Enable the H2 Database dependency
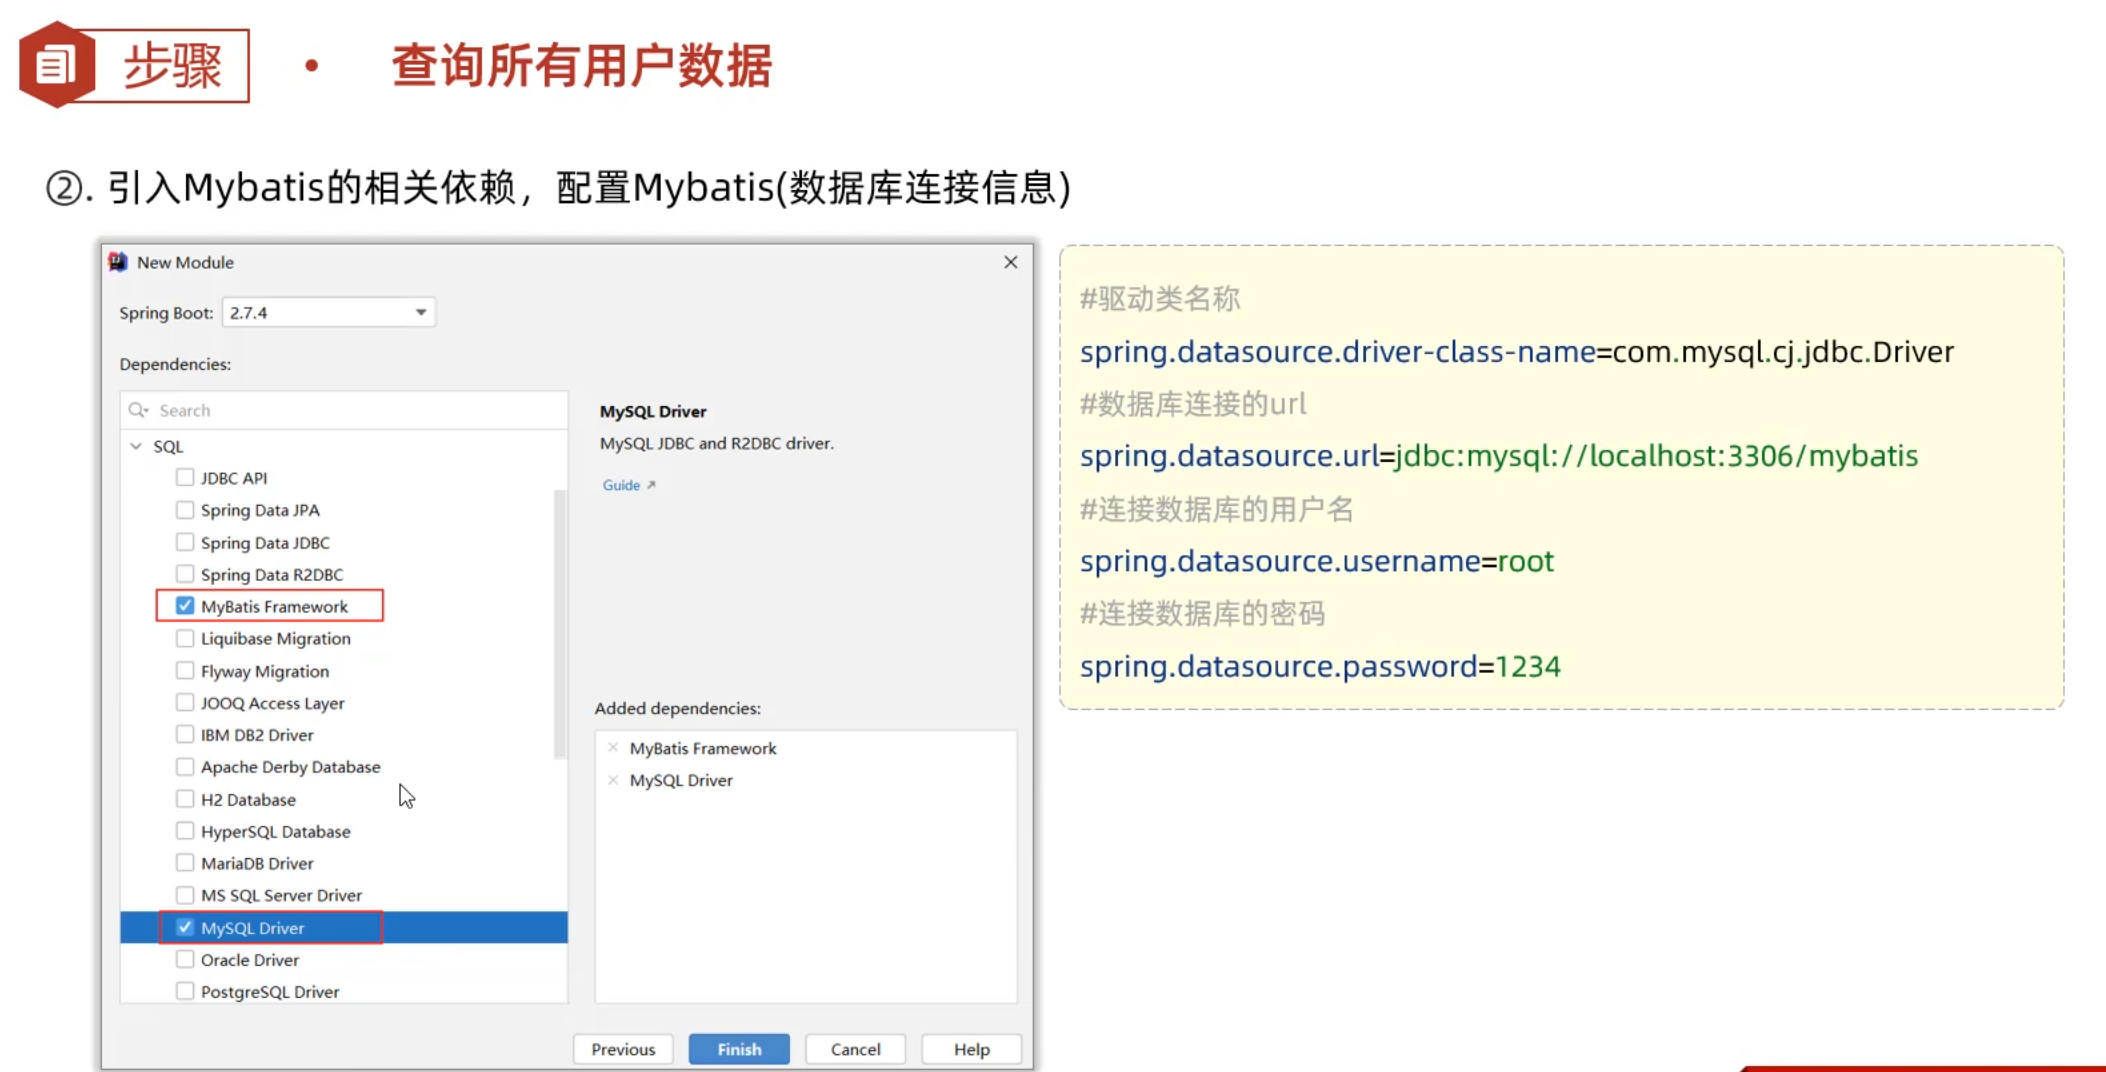 click(x=185, y=798)
